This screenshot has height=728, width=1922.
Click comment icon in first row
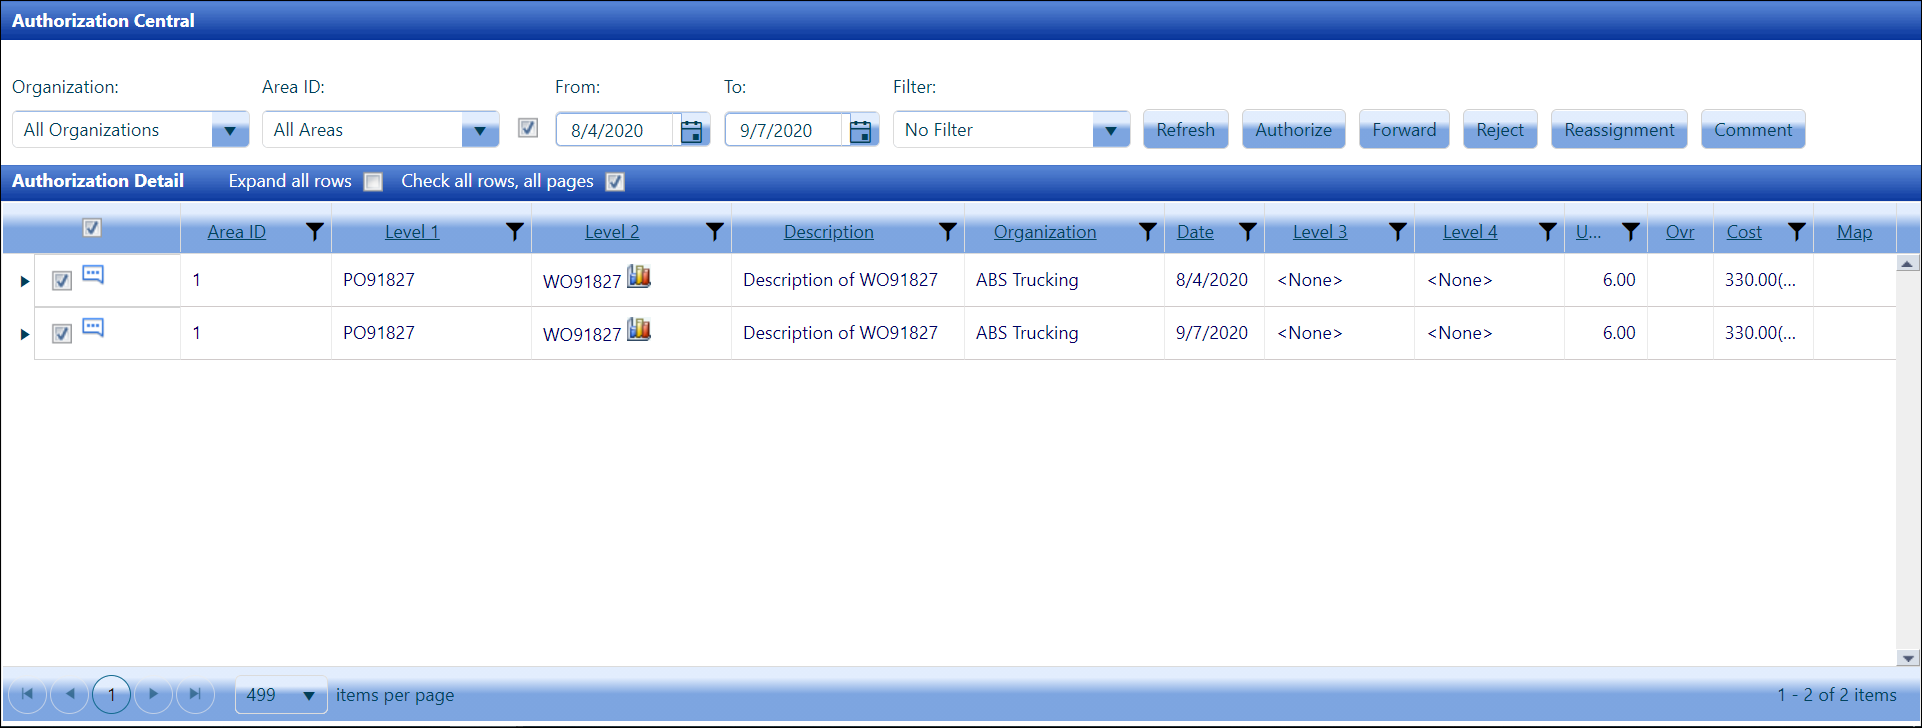(x=93, y=275)
